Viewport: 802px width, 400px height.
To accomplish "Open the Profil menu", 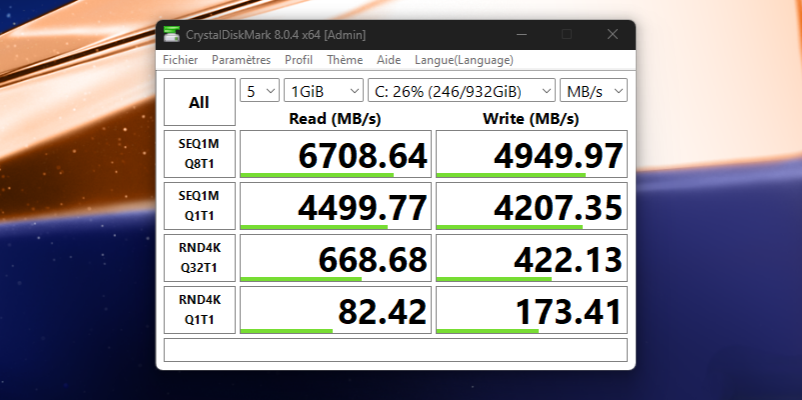I will (x=299, y=60).
